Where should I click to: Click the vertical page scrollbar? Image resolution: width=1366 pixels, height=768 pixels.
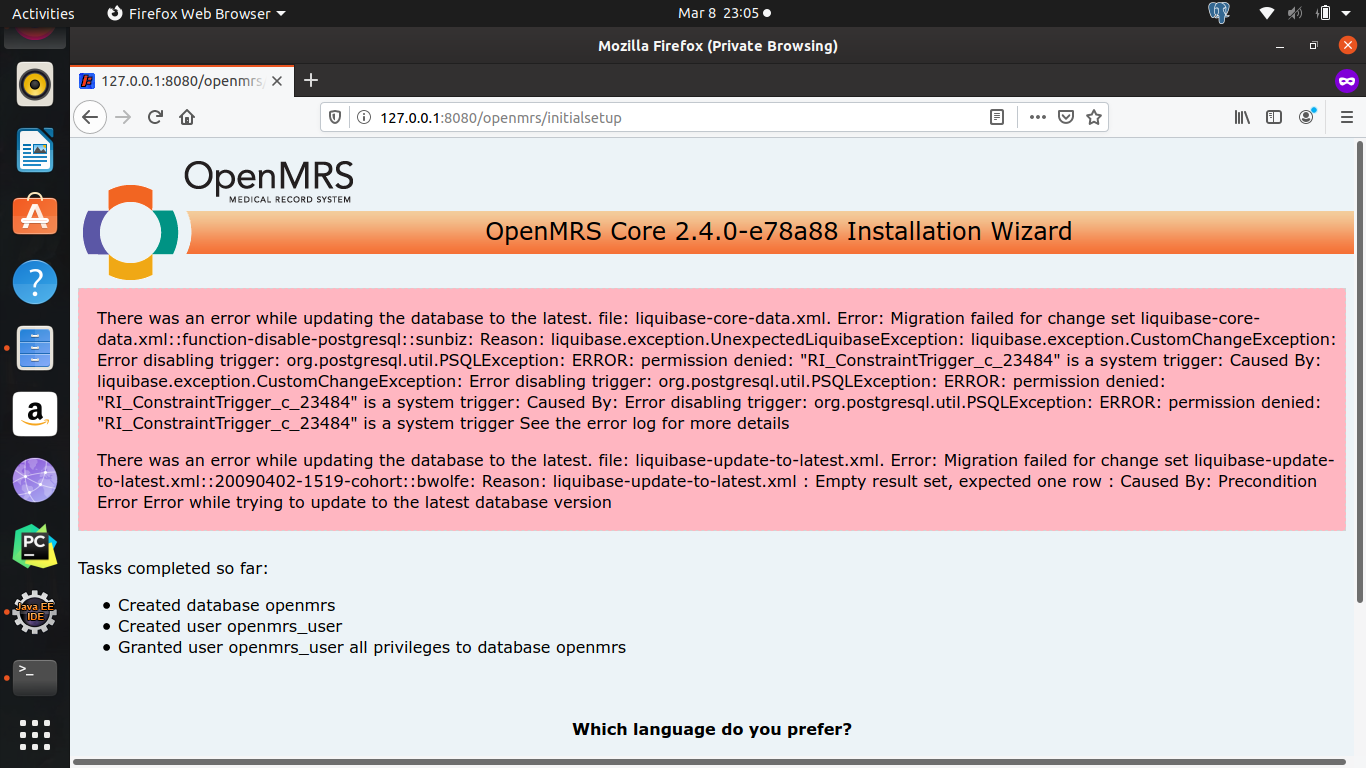(1360, 372)
